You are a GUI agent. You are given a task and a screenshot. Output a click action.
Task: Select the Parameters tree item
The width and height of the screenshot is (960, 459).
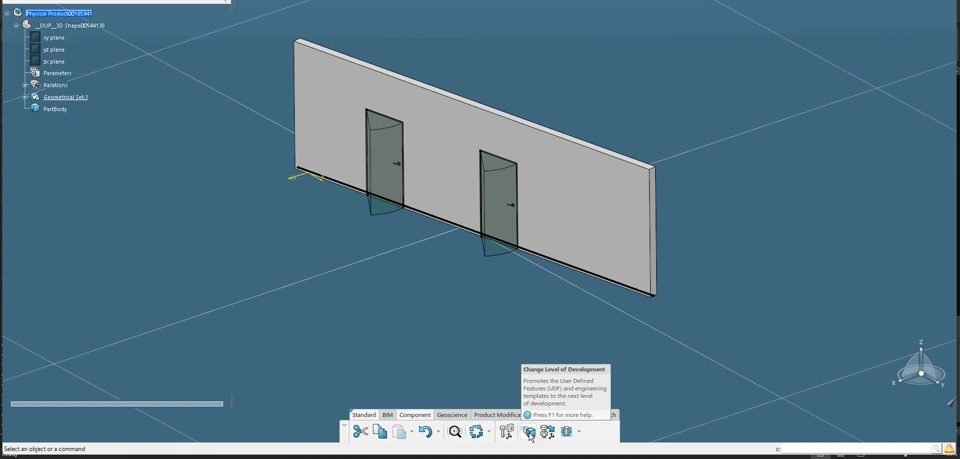[58, 73]
